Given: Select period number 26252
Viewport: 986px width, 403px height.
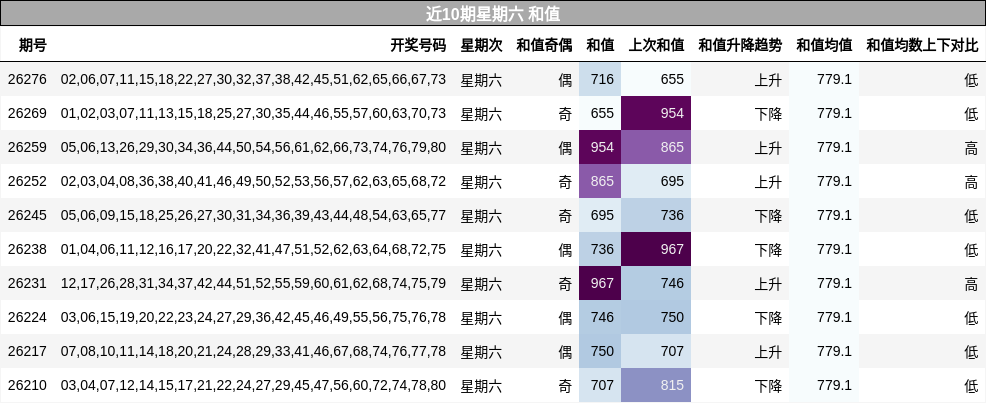Looking at the screenshot, I should (x=27, y=182).
